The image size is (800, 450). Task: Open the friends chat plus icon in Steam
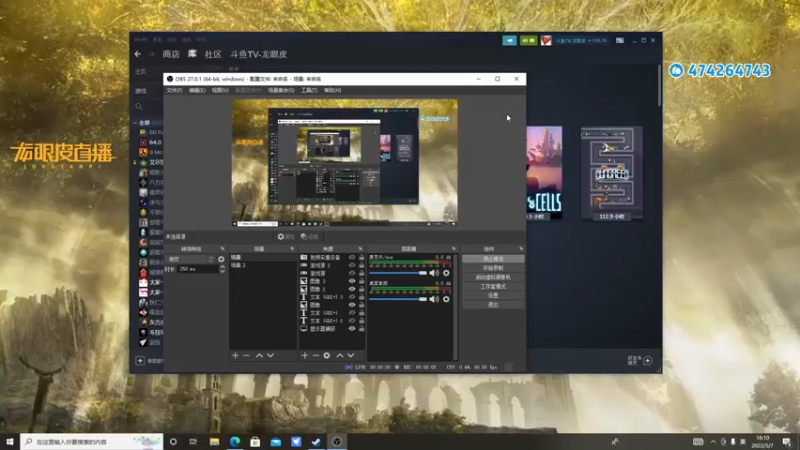tap(647, 361)
